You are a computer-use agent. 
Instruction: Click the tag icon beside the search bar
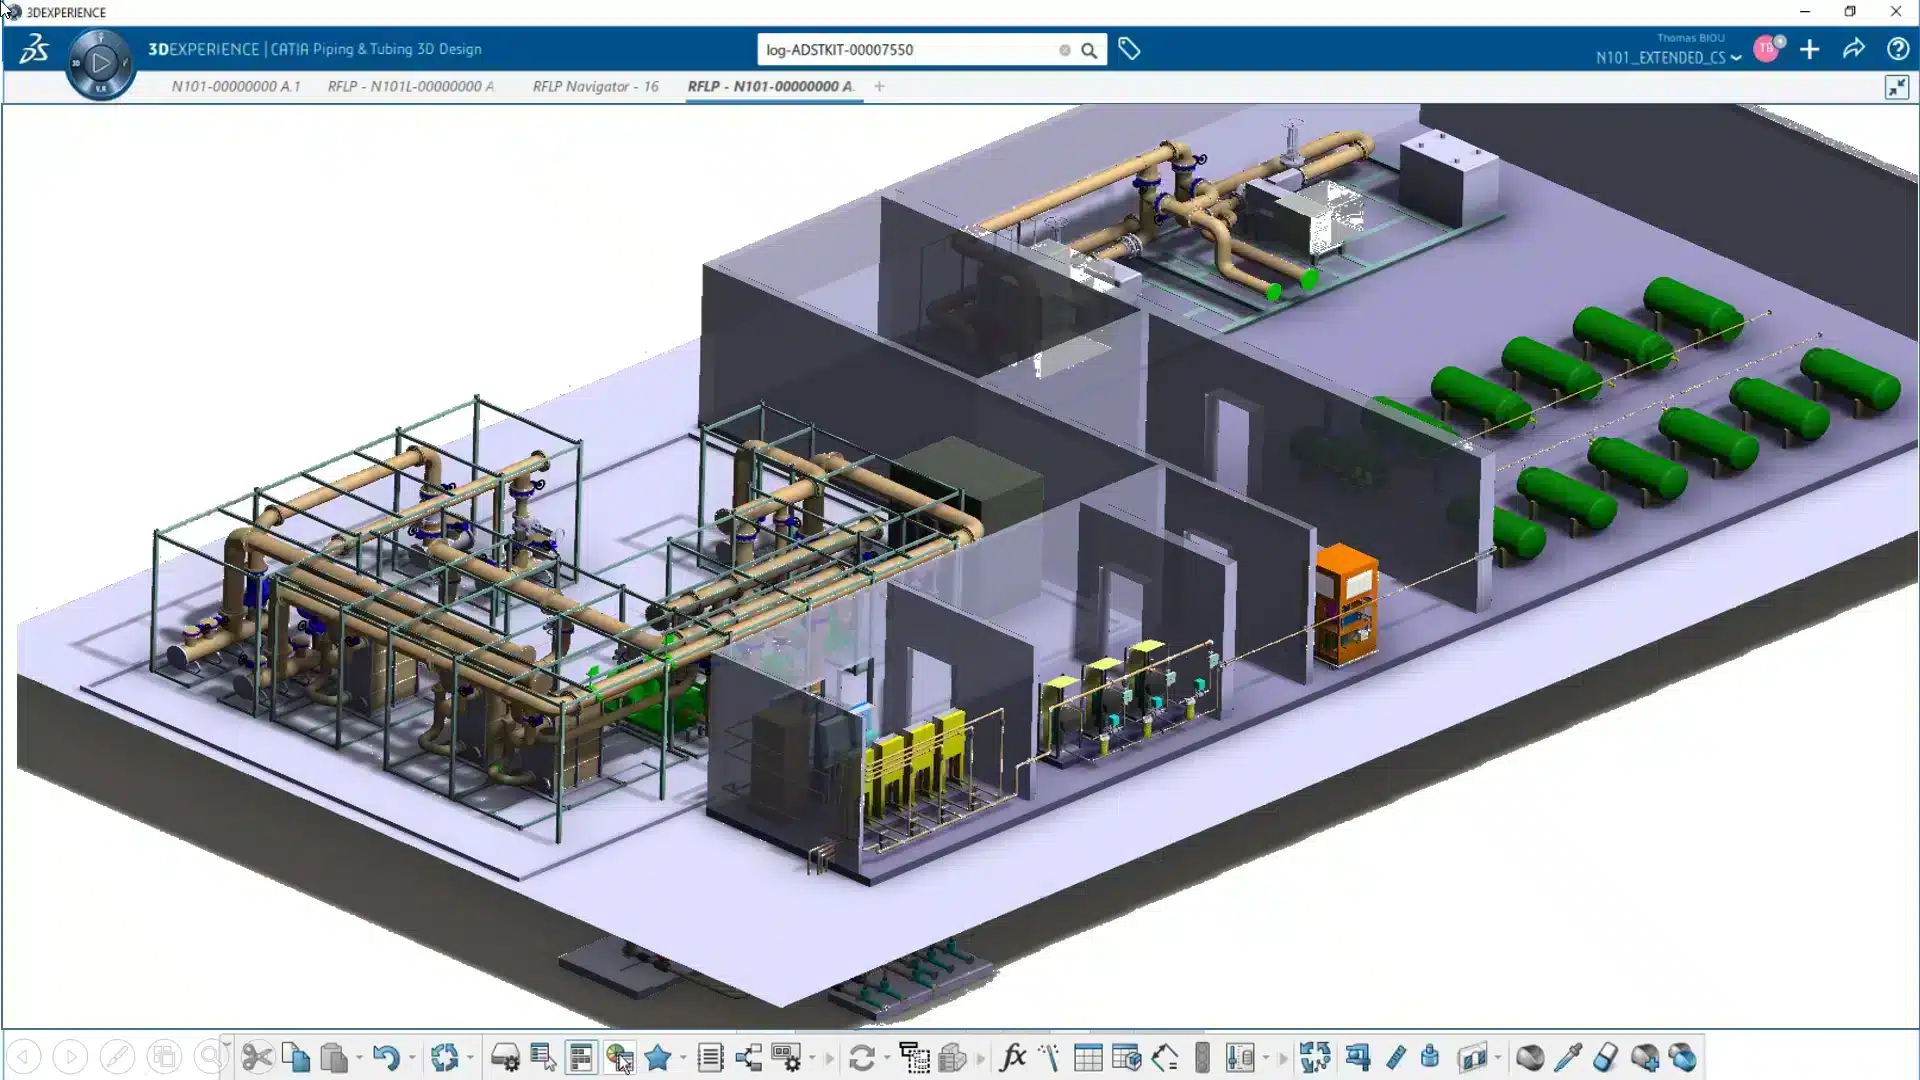point(1129,49)
